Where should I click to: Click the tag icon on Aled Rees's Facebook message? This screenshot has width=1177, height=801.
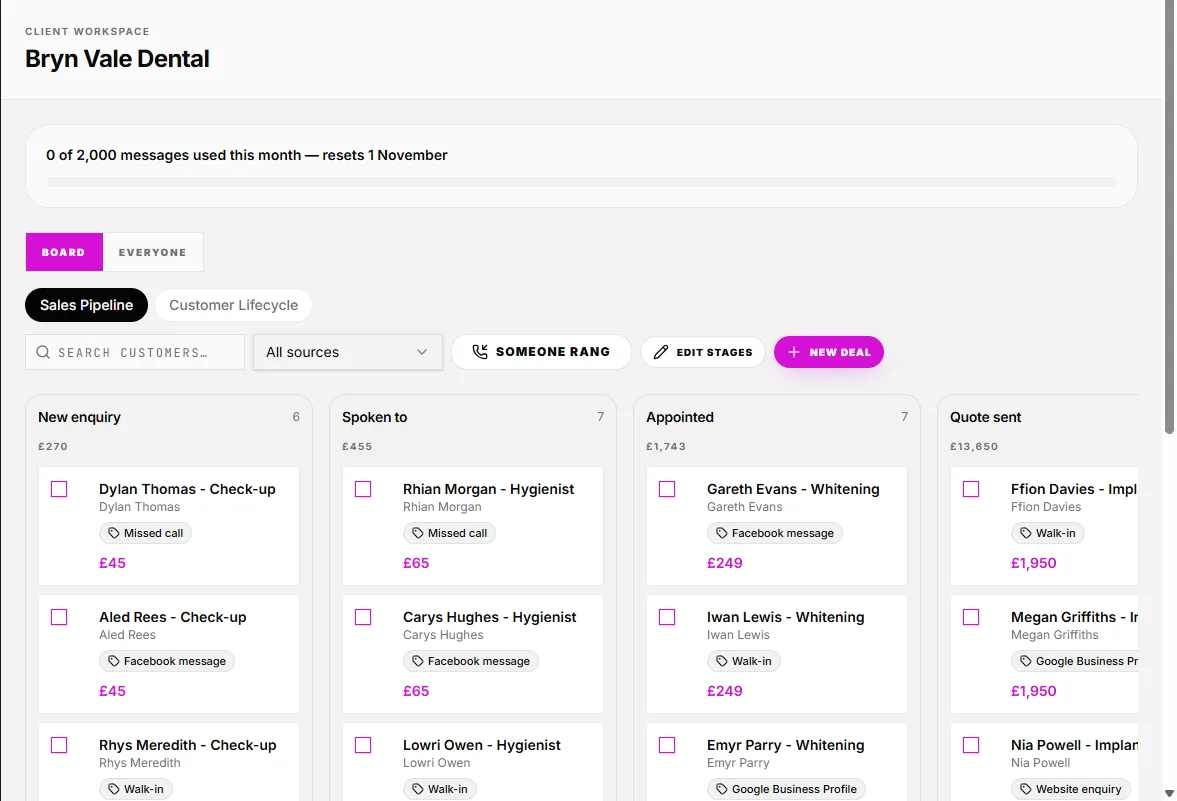pos(113,661)
